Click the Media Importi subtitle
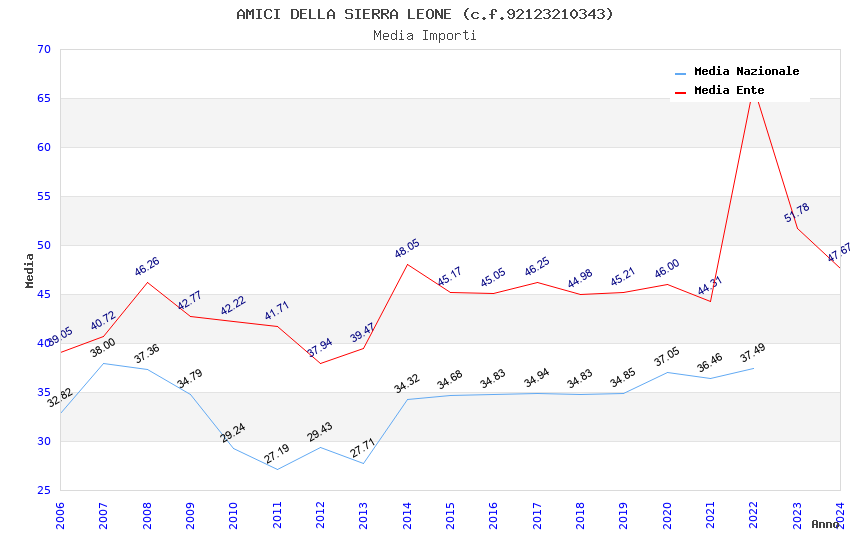 point(425,36)
